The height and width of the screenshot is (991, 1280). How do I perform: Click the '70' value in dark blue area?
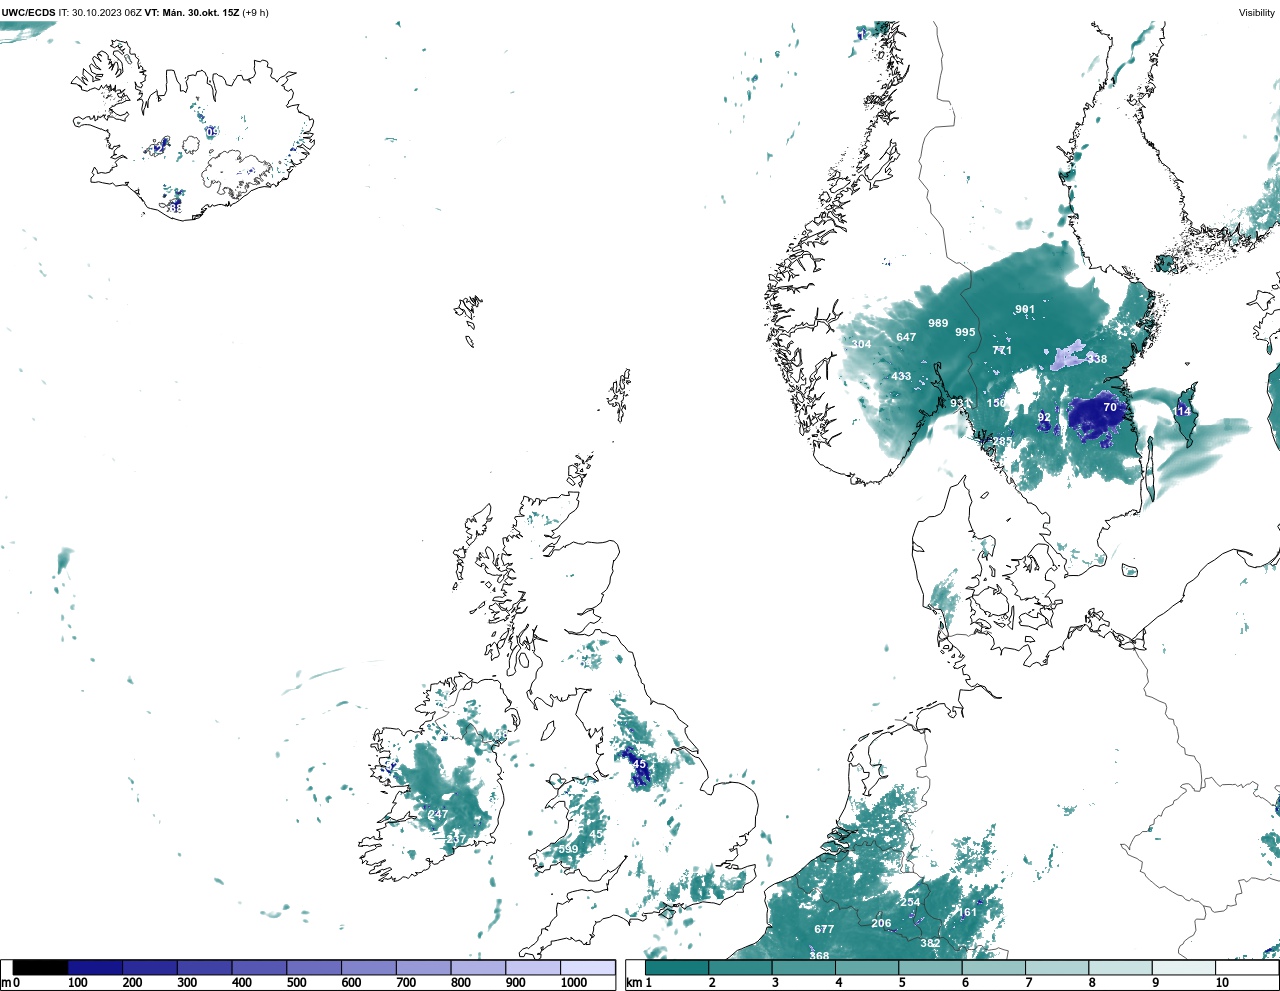tap(1110, 407)
